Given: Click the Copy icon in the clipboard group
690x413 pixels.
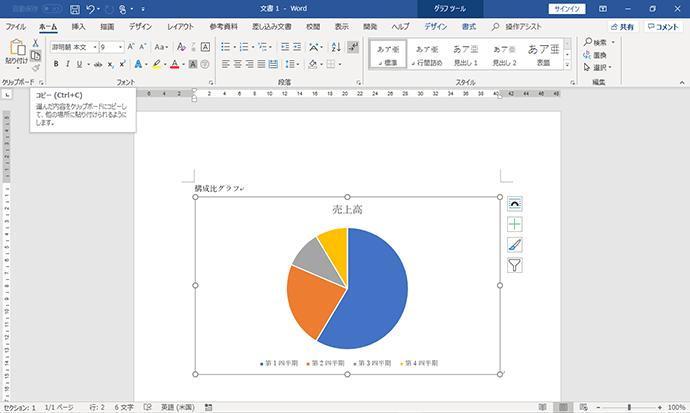Looking at the screenshot, I should tap(36, 56).
